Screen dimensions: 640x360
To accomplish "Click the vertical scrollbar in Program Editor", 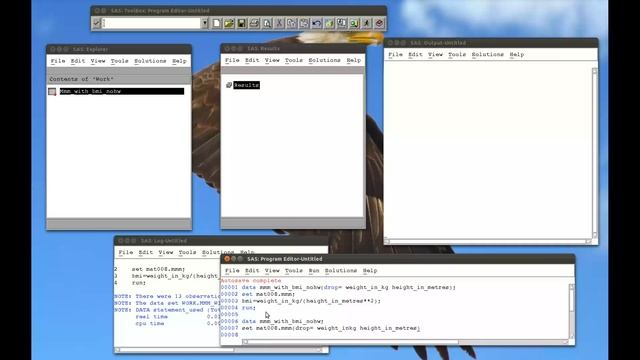I will point(571,311).
